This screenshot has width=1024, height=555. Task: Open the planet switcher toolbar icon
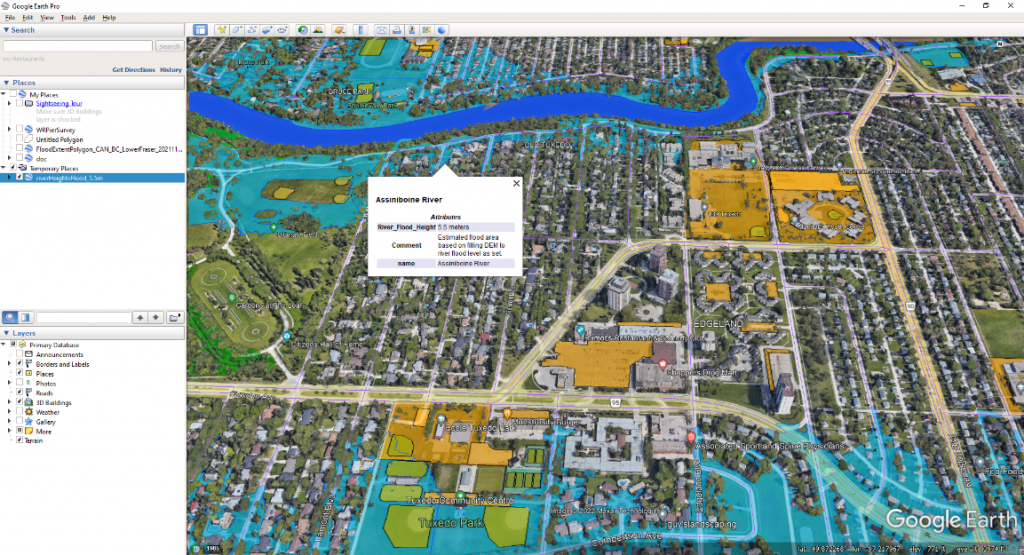pyautogui.click(x=339, y=30)
